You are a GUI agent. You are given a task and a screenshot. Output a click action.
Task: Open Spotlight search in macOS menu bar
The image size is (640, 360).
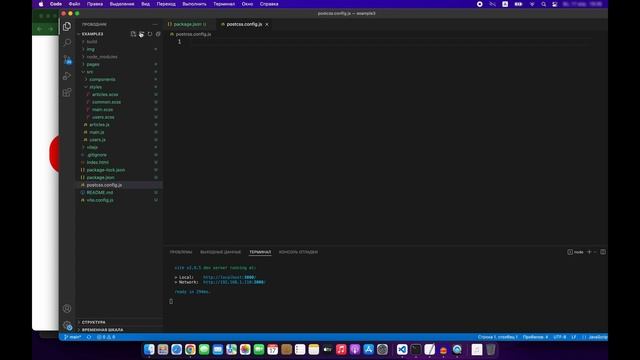[543, 4]
